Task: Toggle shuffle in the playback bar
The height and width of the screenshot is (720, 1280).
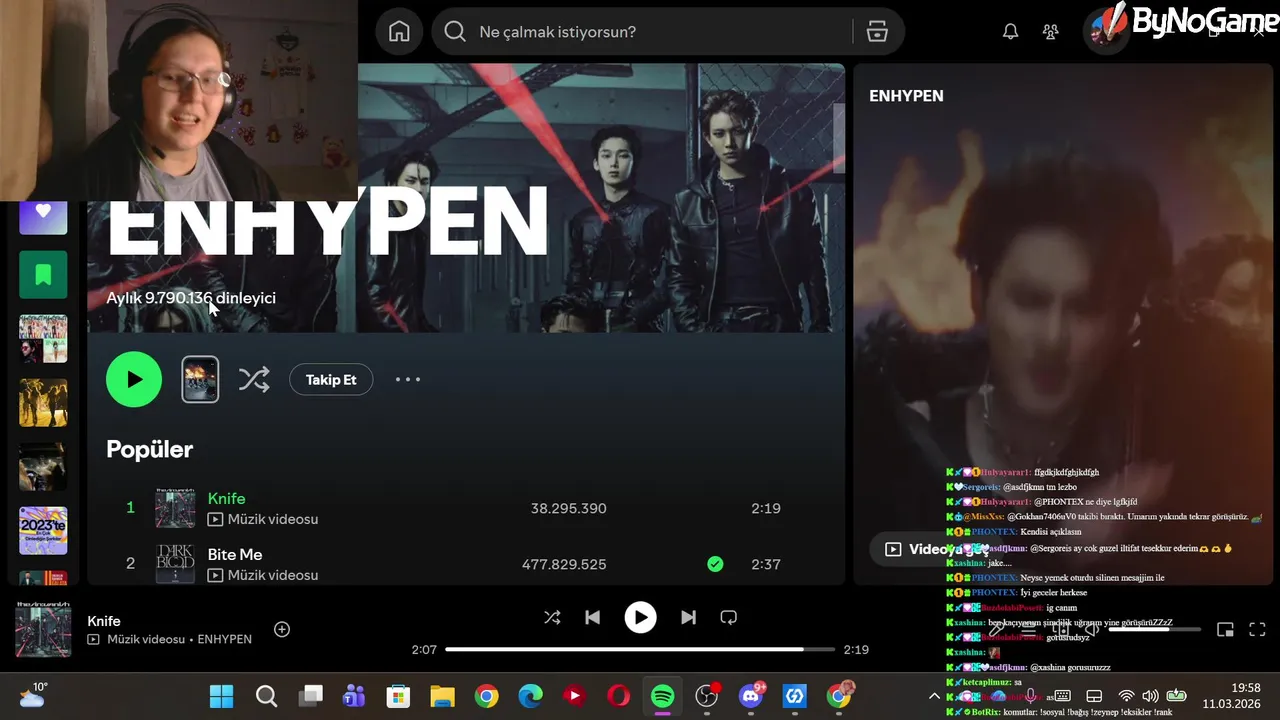Action: 552,617
